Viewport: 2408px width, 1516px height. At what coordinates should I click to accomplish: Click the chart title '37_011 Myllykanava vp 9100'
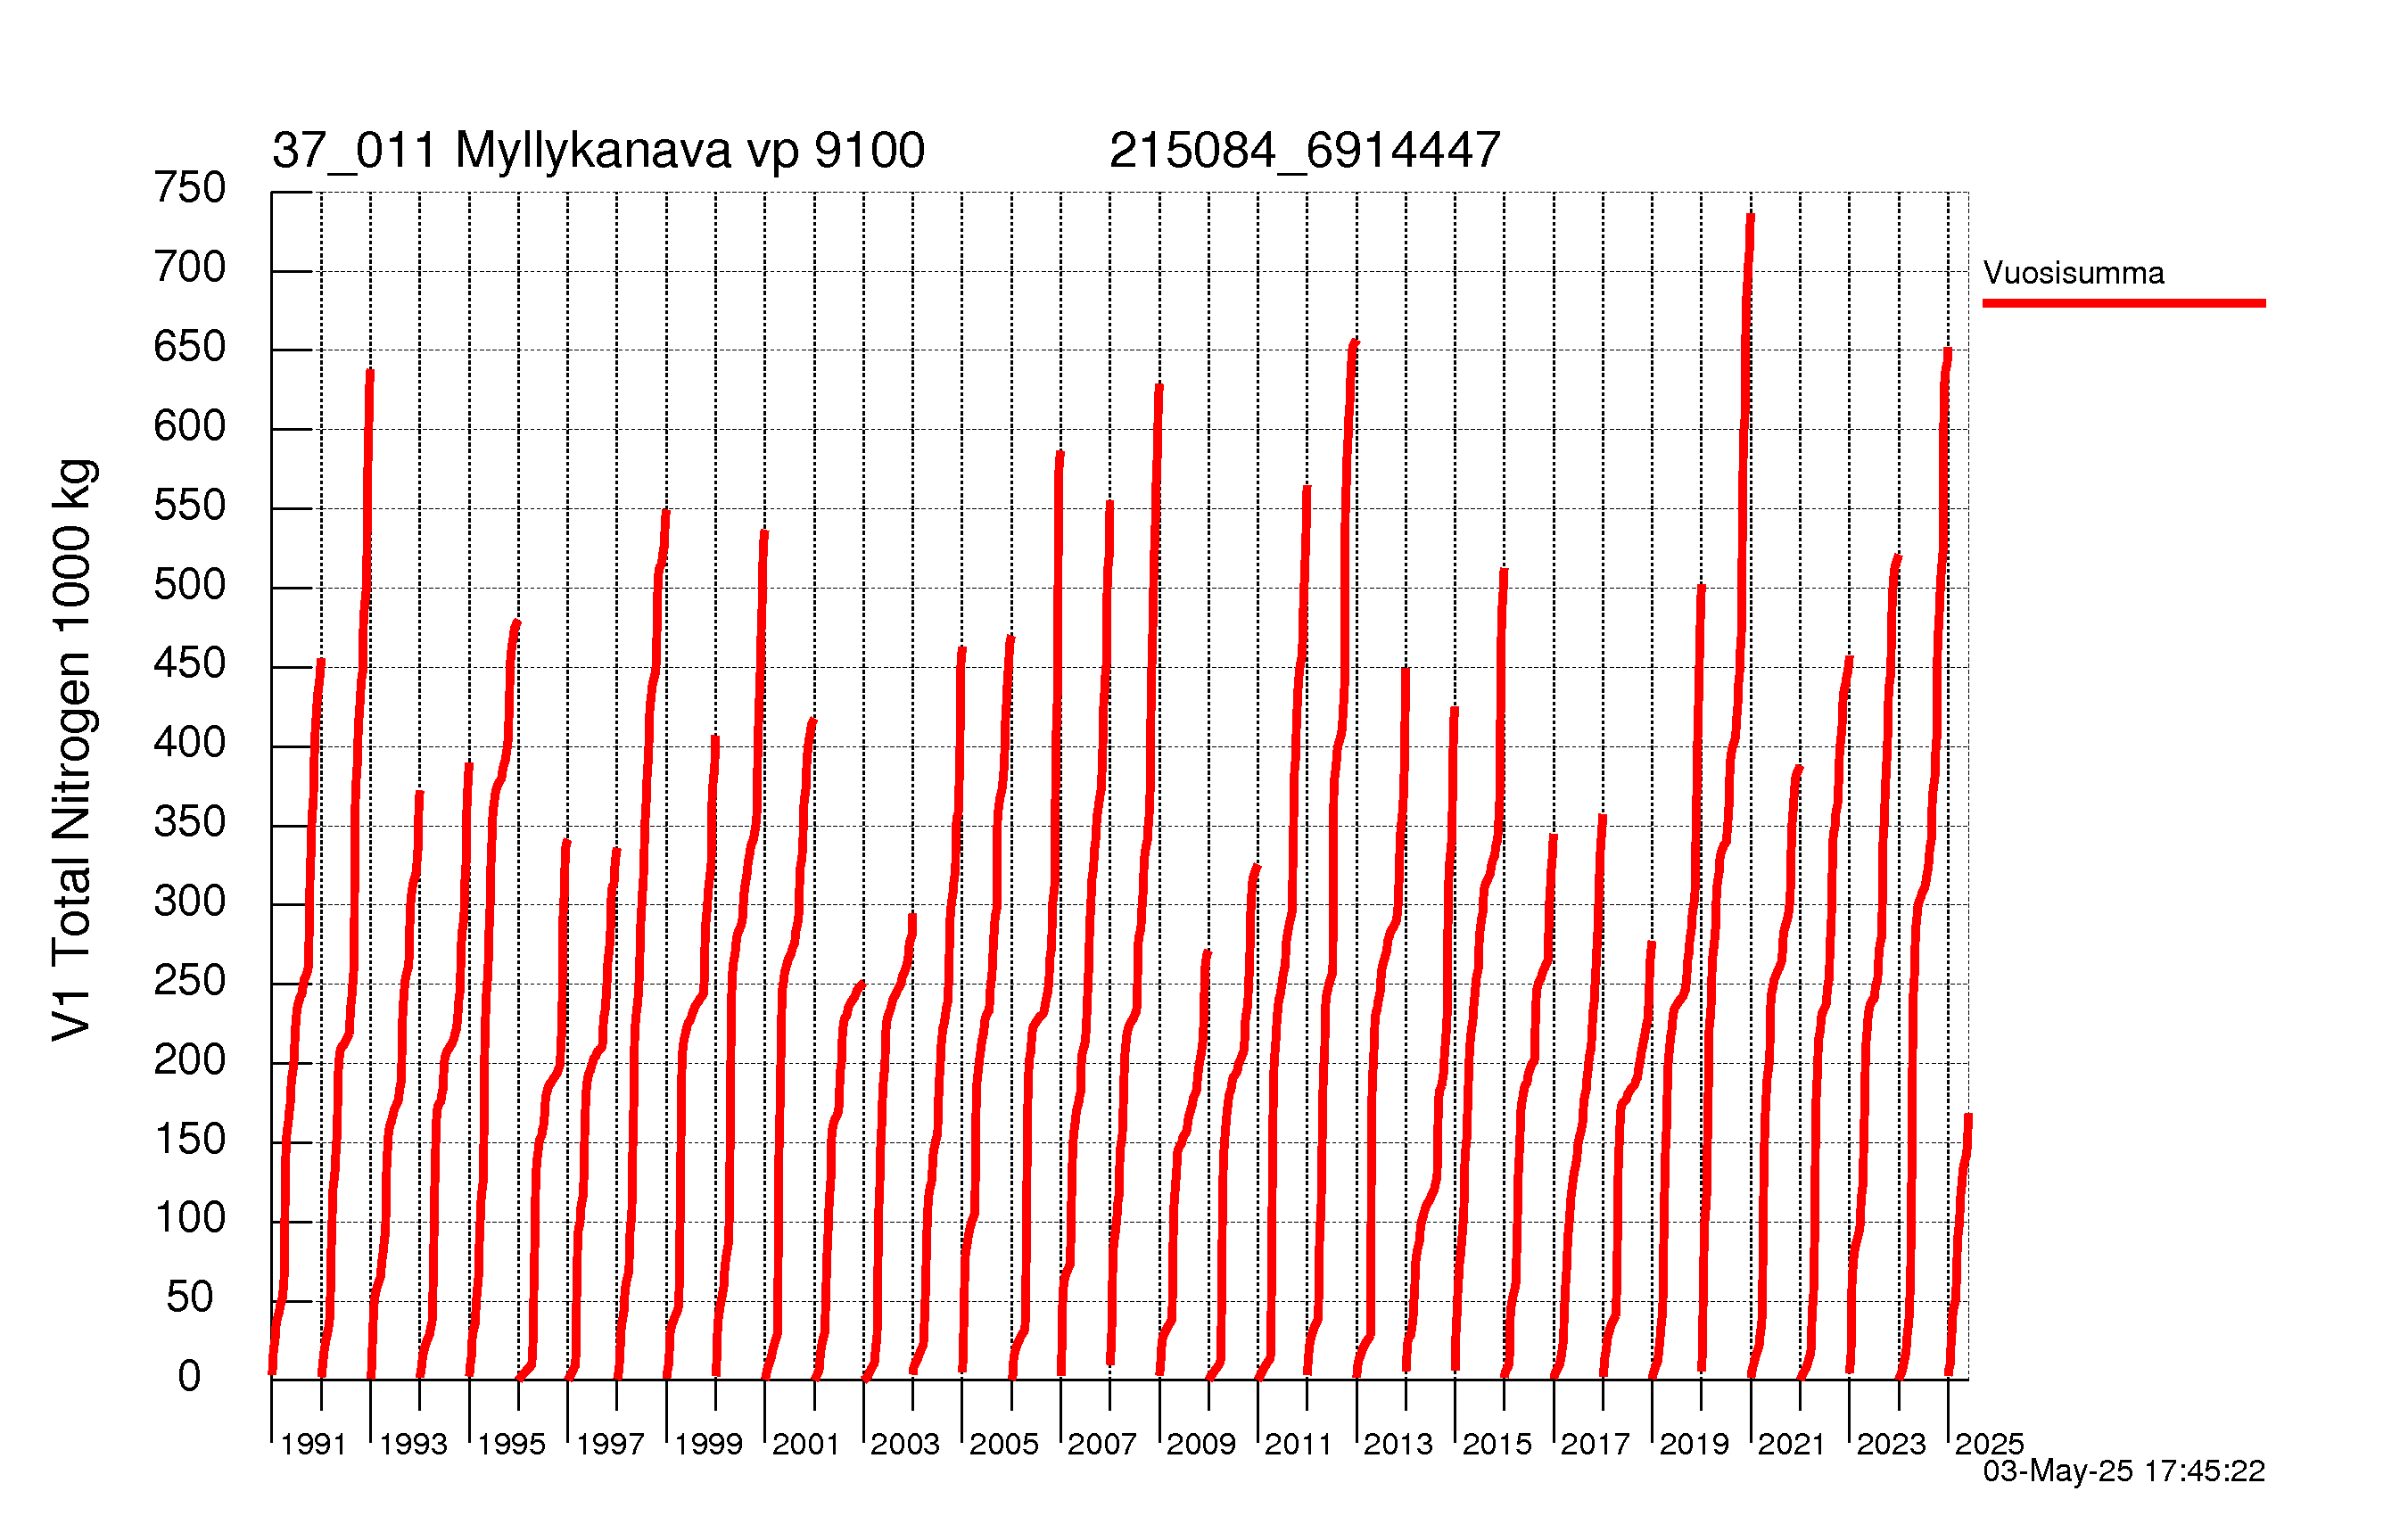(x=598, y=151)
